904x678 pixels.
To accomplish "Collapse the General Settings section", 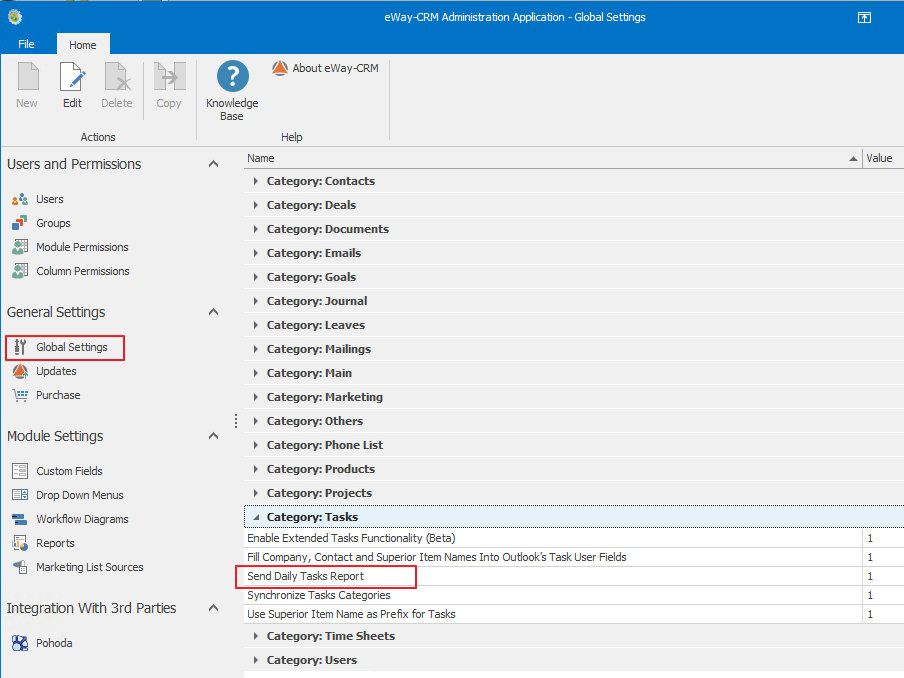I will pos(213,312).
